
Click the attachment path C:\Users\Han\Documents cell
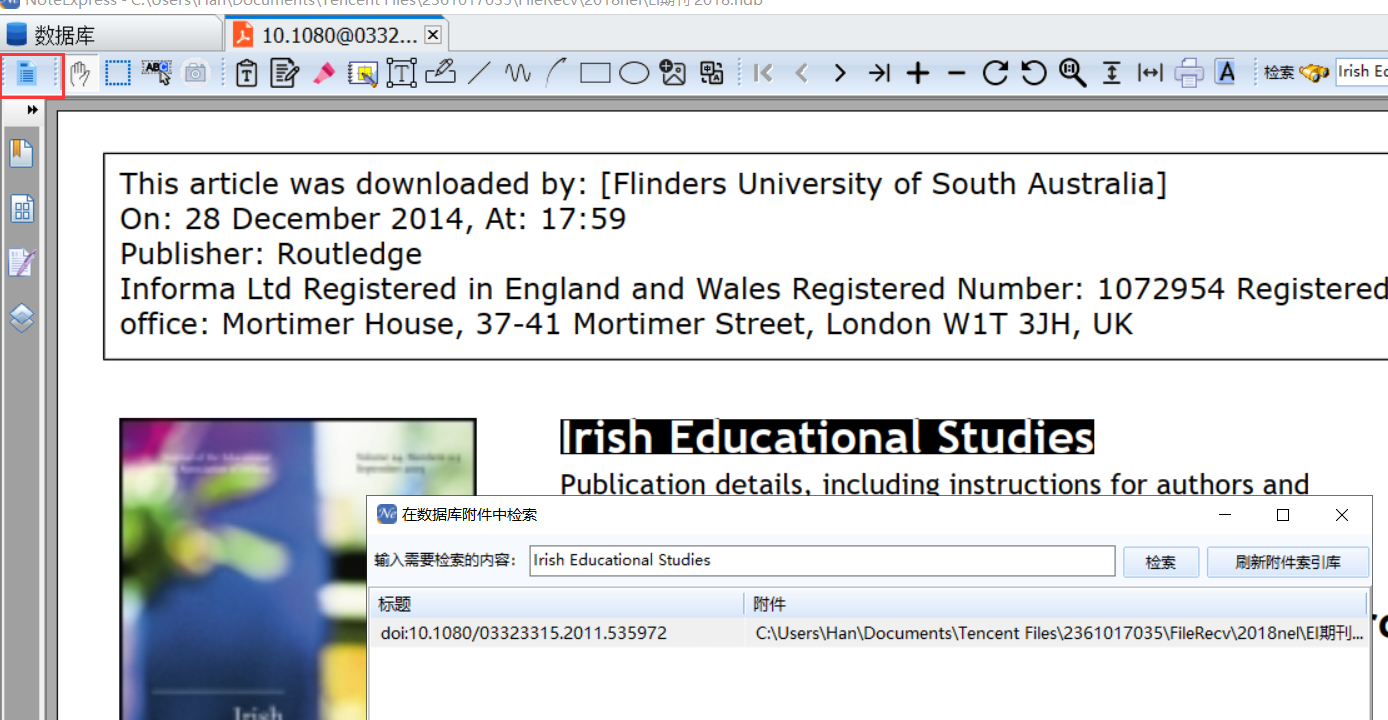(x=1059, y=633)
